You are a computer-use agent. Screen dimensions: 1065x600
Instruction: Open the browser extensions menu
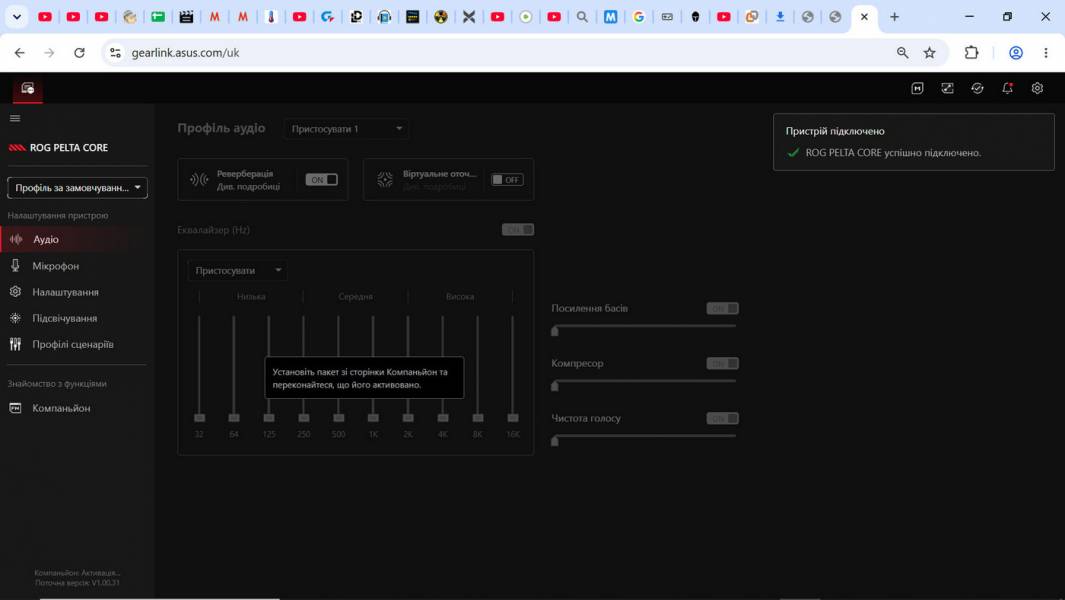click(x=971, y=52)
